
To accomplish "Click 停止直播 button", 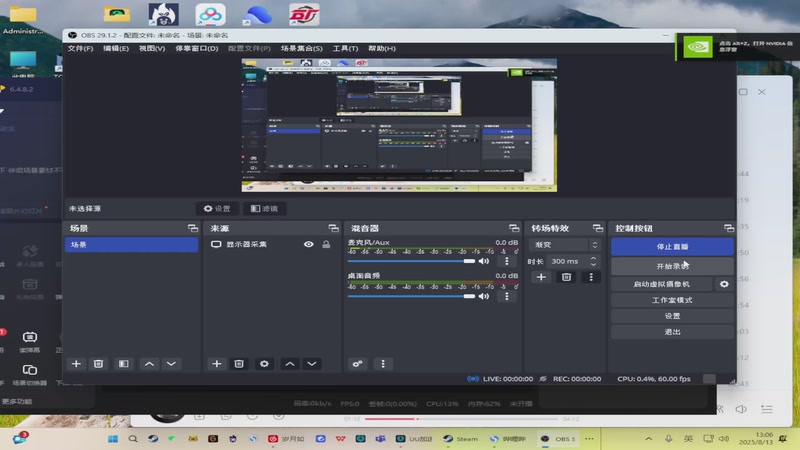I will (x=672, y=246).
